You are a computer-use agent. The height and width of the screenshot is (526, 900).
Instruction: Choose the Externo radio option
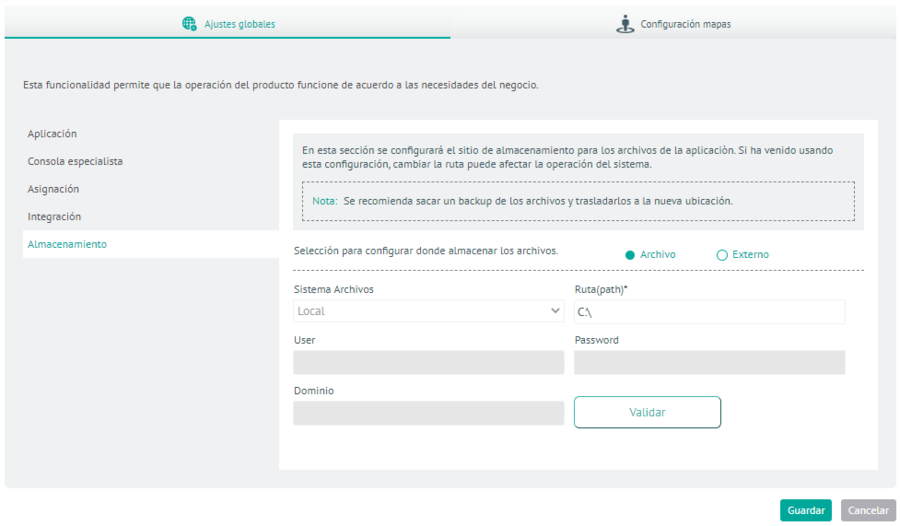pyautogui.click(x=722, y=255)
